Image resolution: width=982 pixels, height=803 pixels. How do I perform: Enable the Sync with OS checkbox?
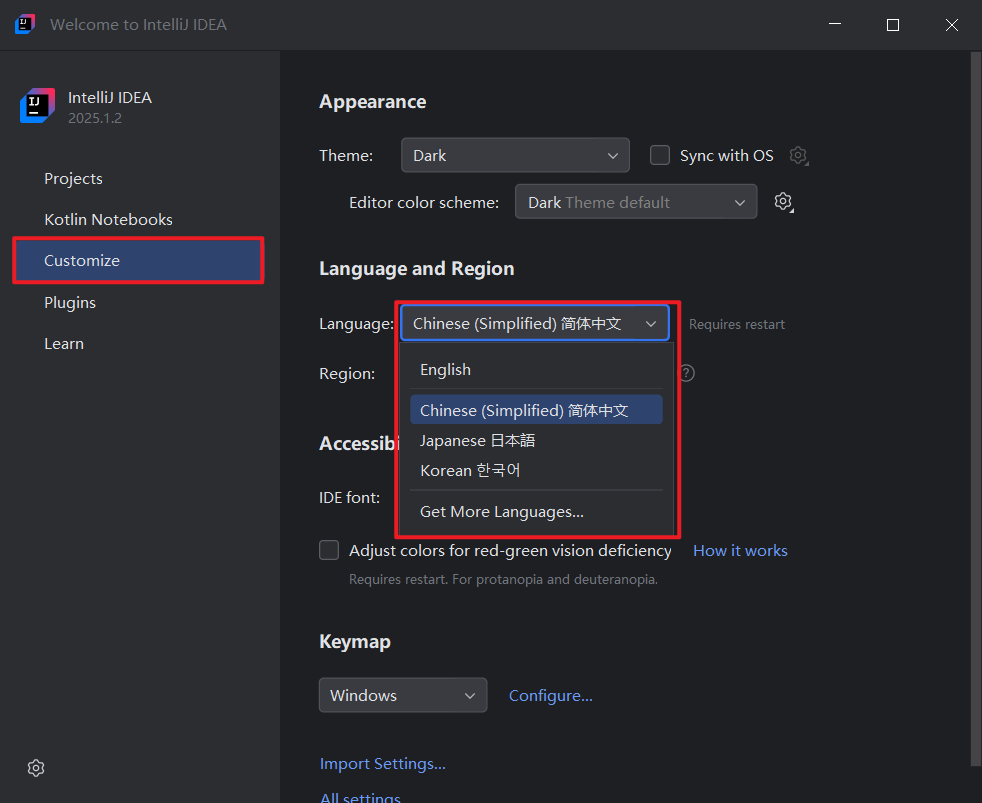point(659,155)
